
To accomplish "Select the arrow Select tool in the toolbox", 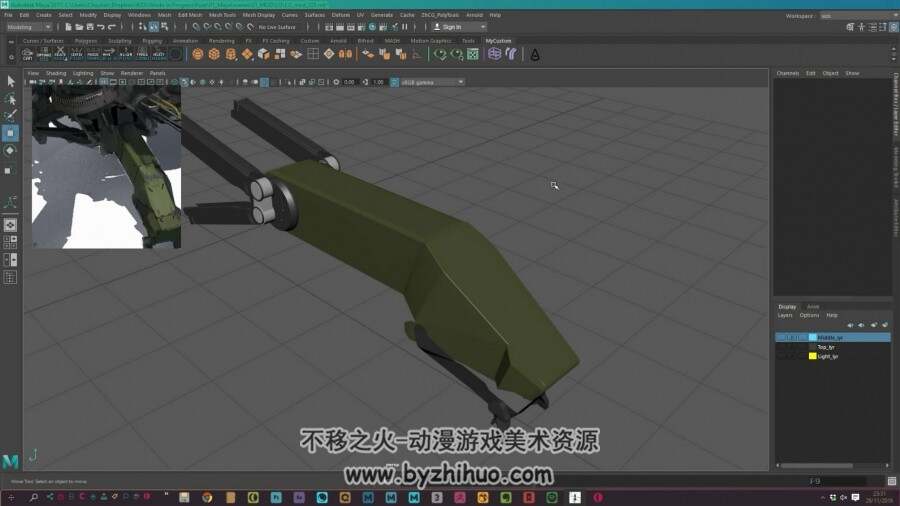I will pyautogui.click(x=10, y=81).
